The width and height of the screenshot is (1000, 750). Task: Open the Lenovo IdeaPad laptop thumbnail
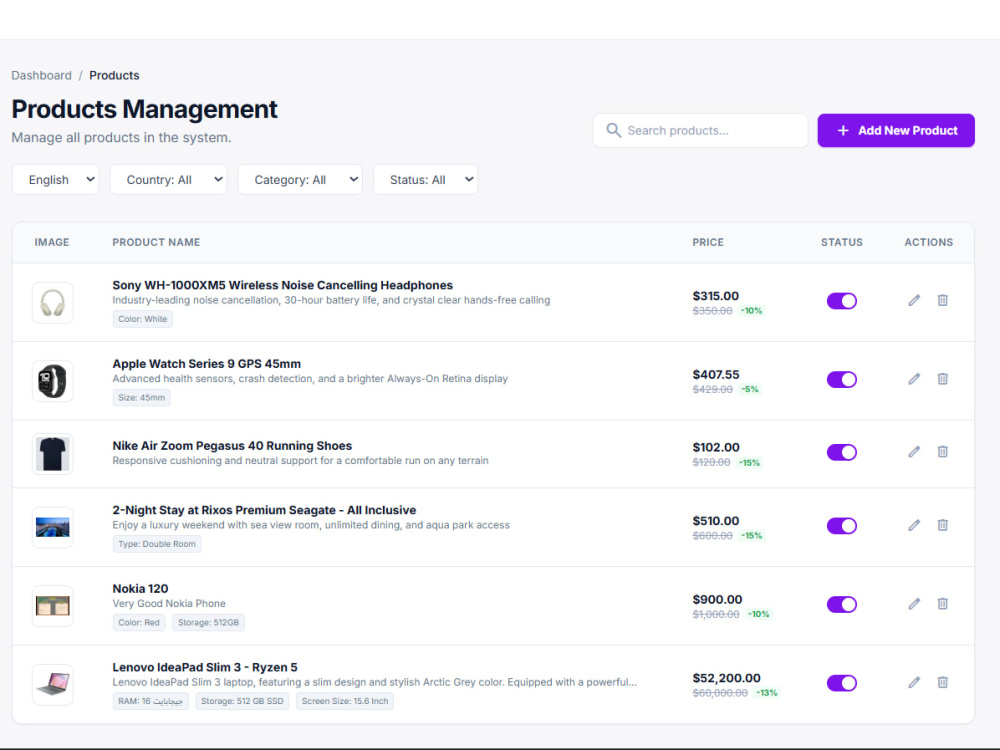coord(52,685)
